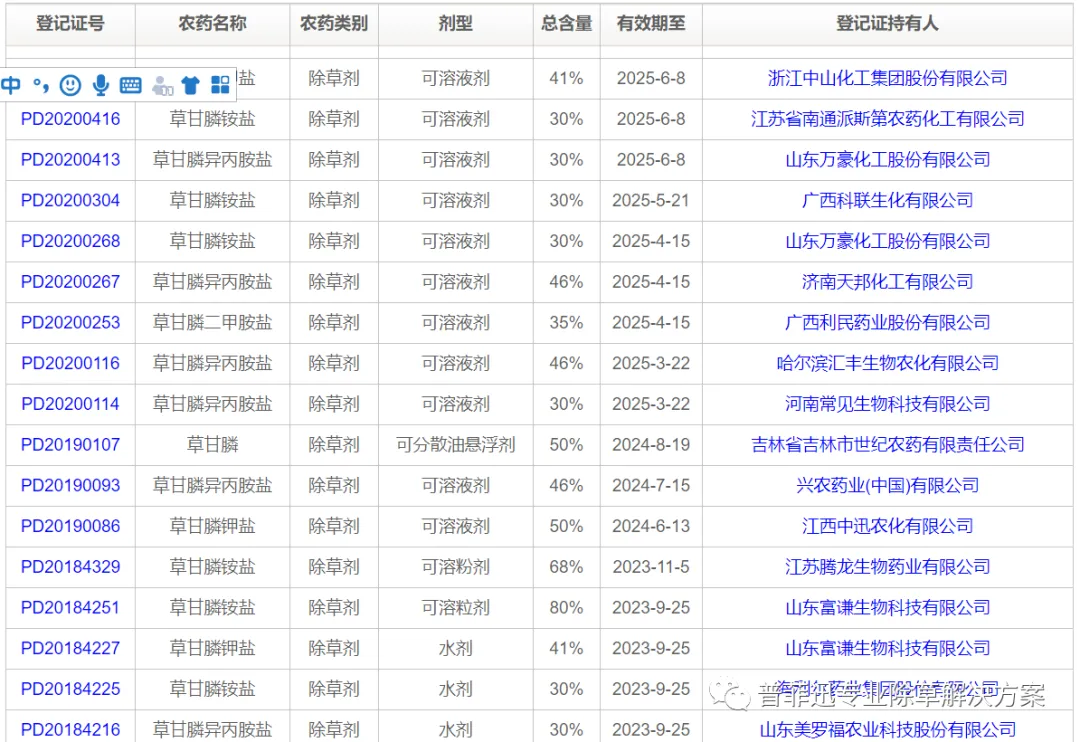Open holder 兴农药业(中国)有限公司
The image size is (1080, 742).
click(x=887, y=485)
